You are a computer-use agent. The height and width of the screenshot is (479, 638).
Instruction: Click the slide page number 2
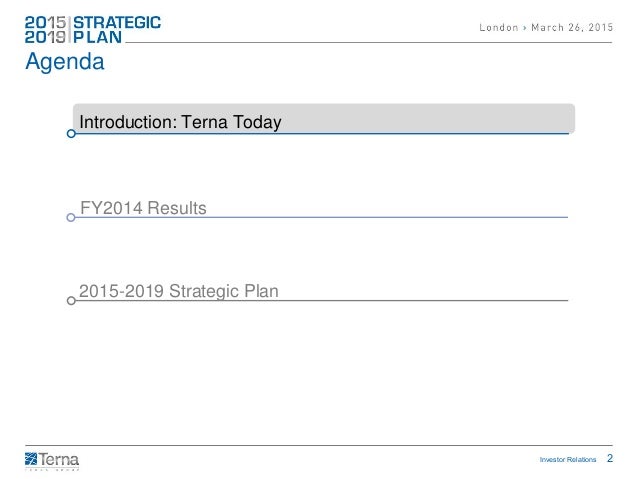pos(610,458)
